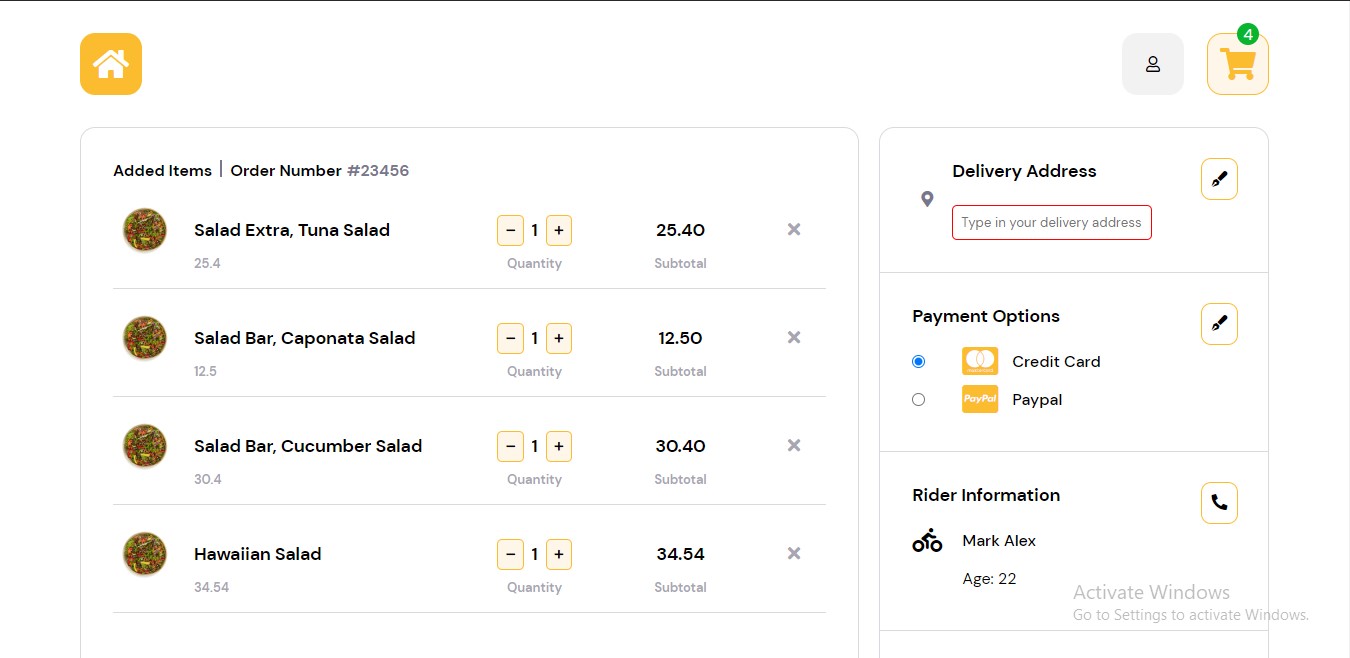Open the shopping cart icon
Screen dimensions: 1350x658
coord(1237,64)
